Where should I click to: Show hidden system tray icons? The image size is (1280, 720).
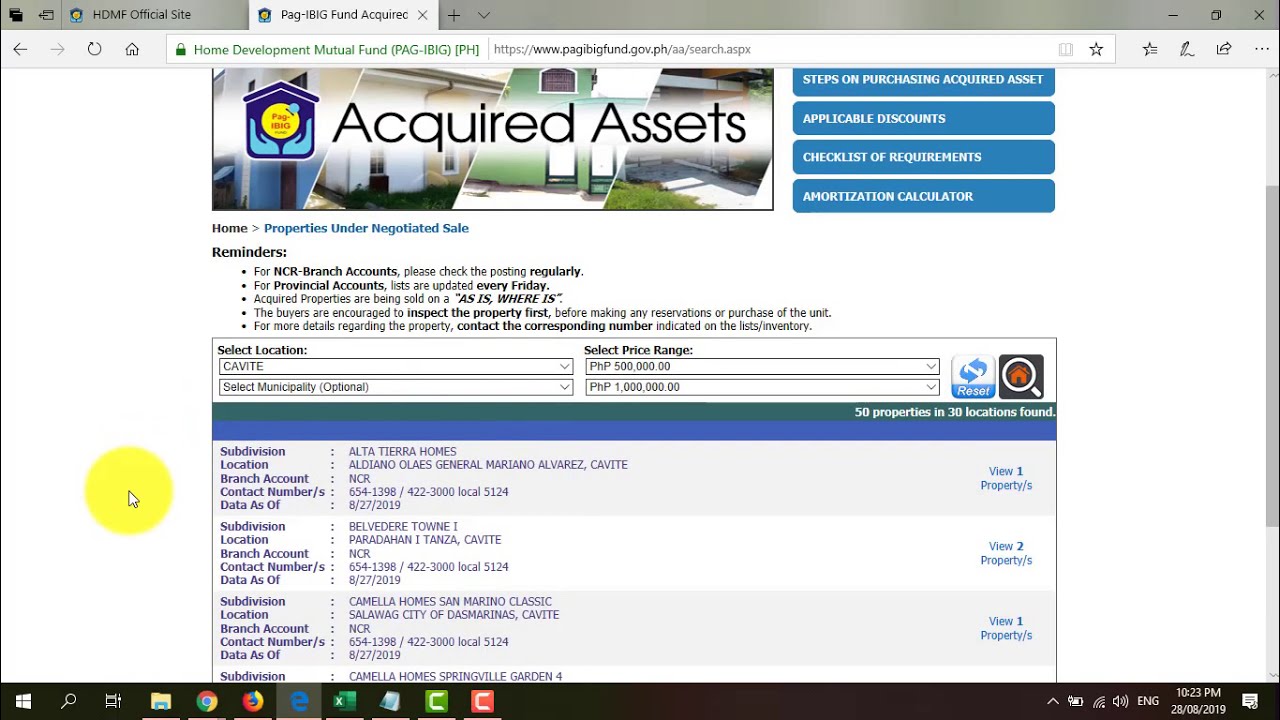tap(1052, 702)
